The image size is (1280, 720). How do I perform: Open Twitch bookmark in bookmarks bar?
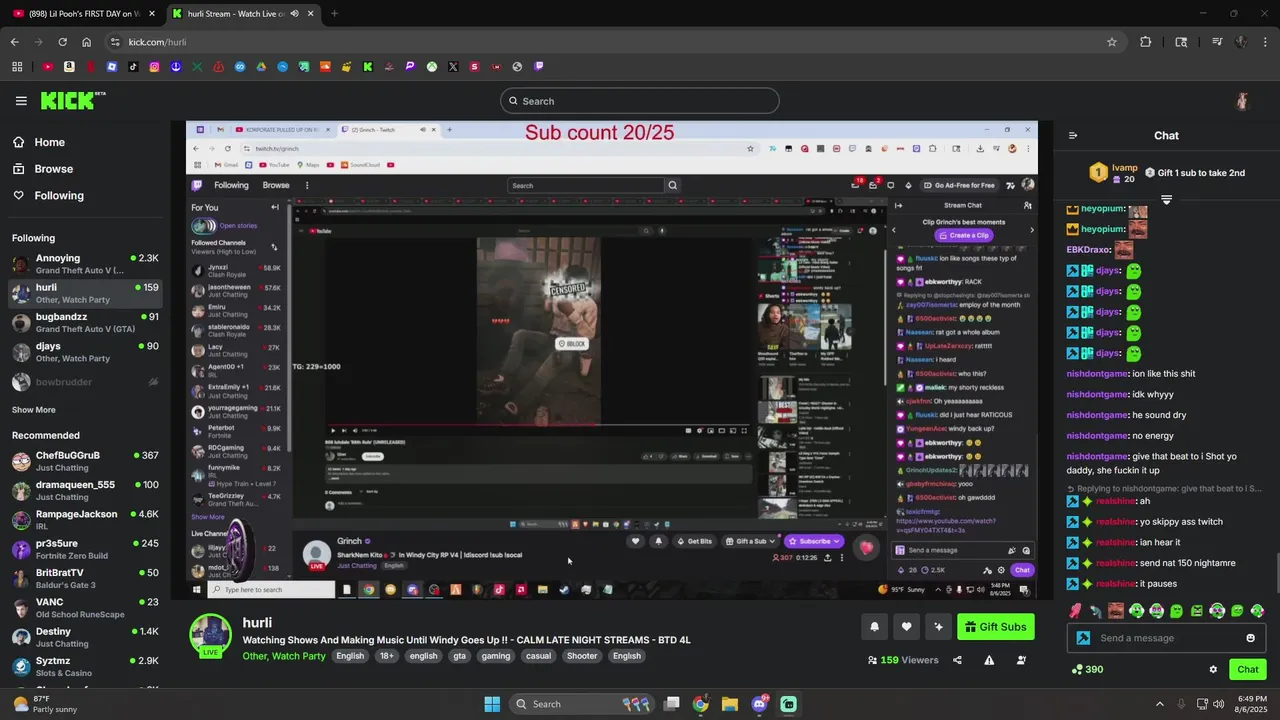pyautogui.click(x=539, y=67)
